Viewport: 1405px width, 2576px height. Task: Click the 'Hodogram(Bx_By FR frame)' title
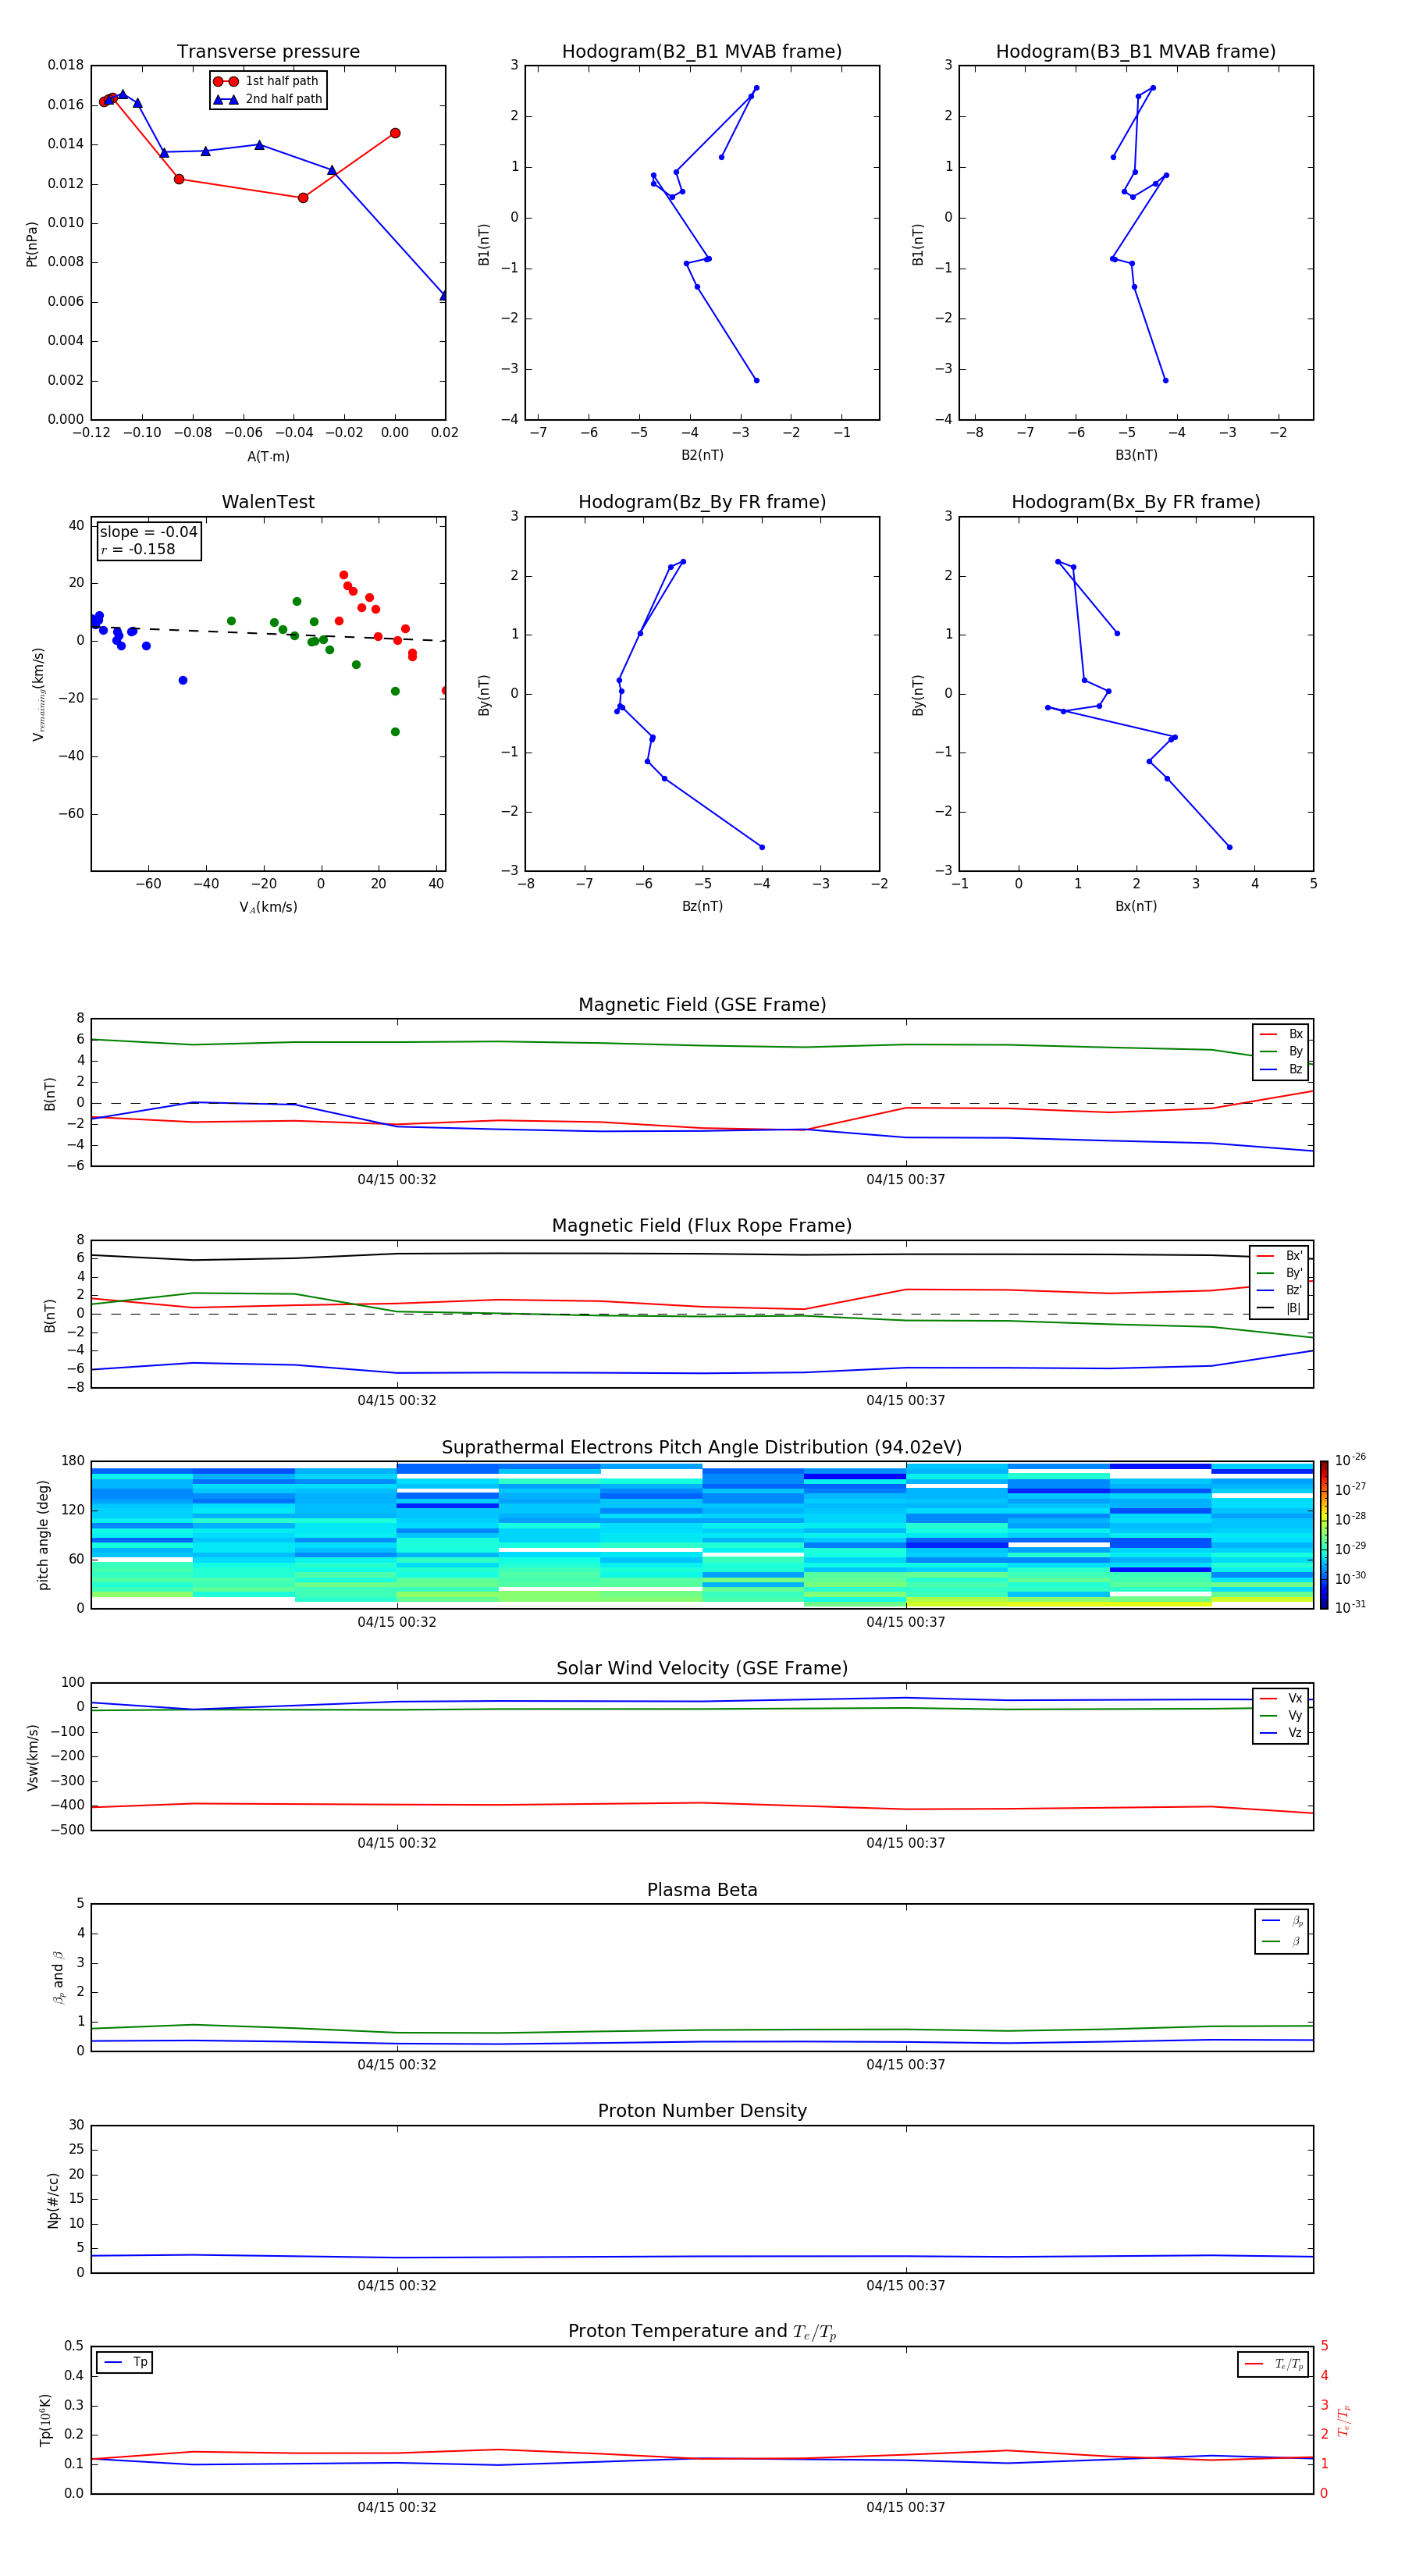tap(1136, 502)
